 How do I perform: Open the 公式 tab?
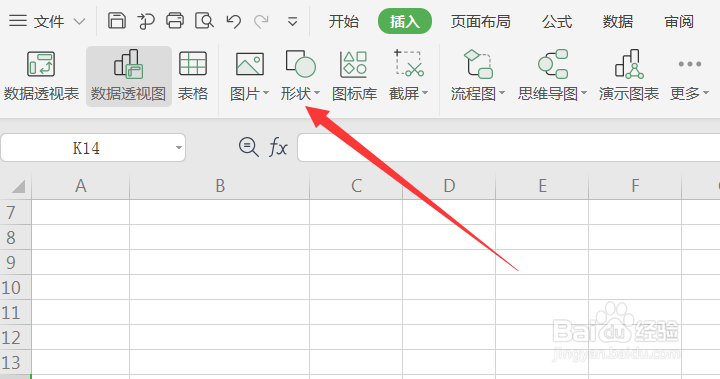557,21
